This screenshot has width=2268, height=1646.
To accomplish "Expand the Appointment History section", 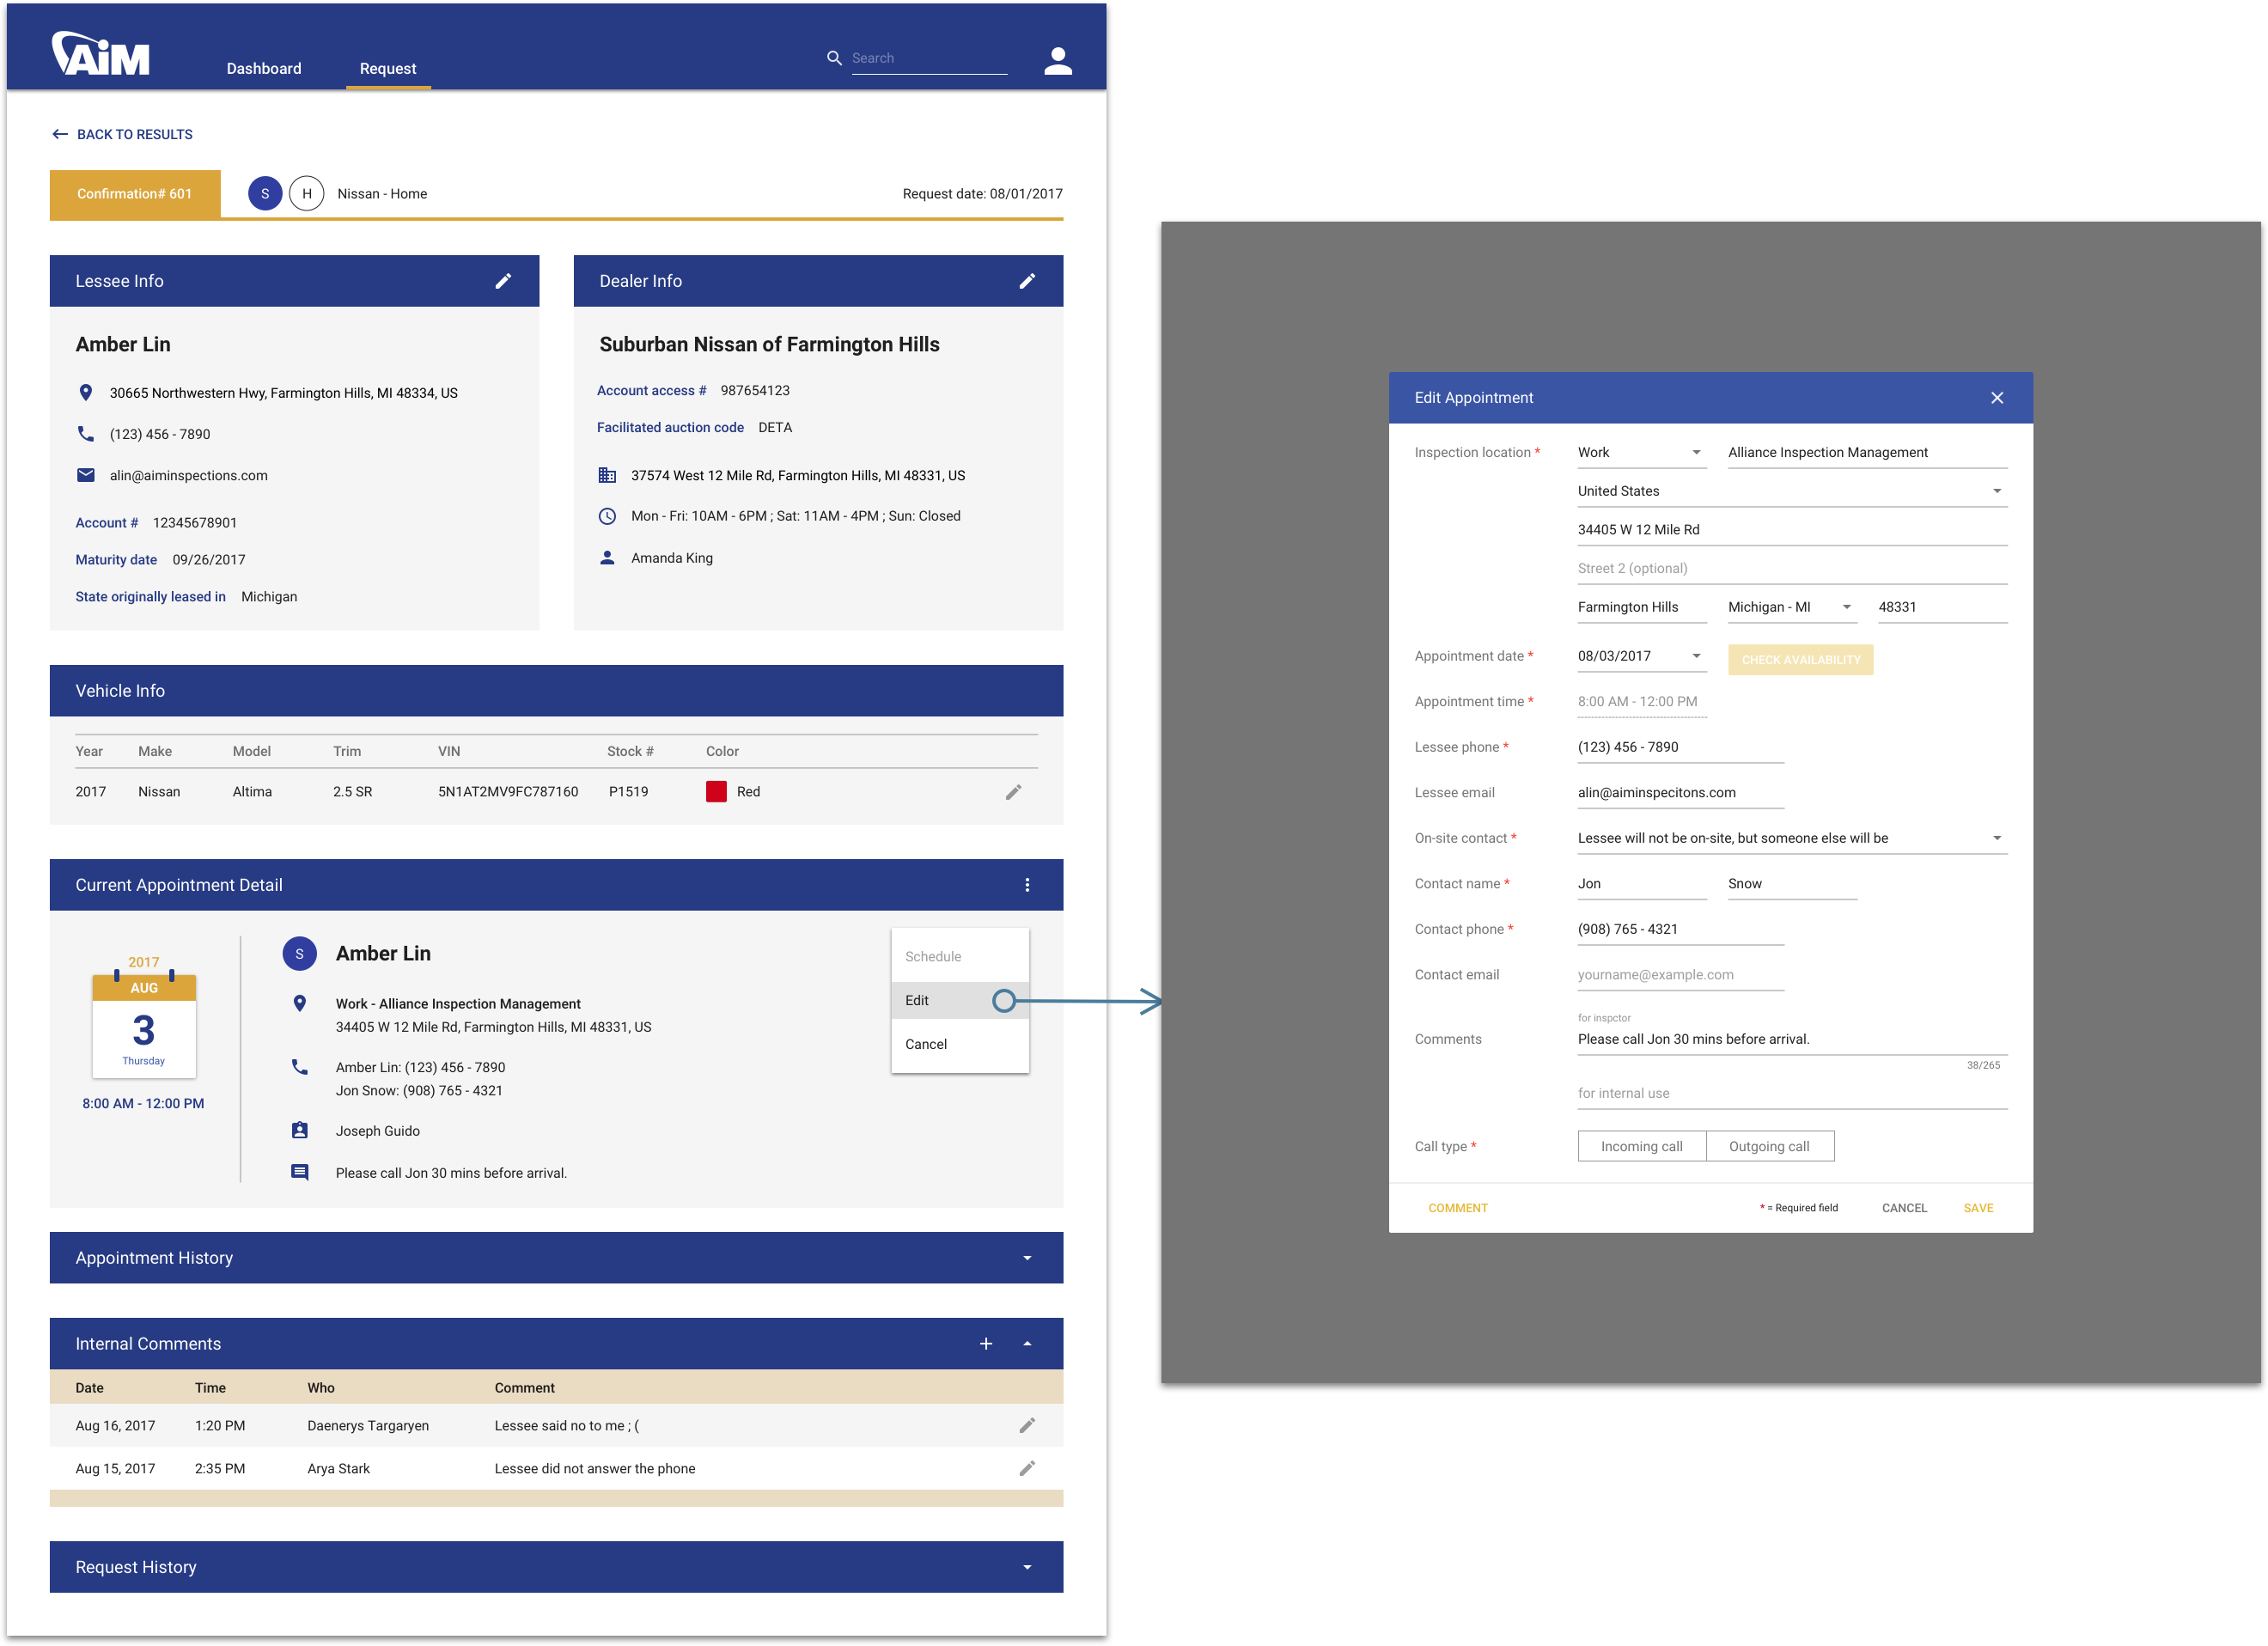I will coord(1027,1258).
